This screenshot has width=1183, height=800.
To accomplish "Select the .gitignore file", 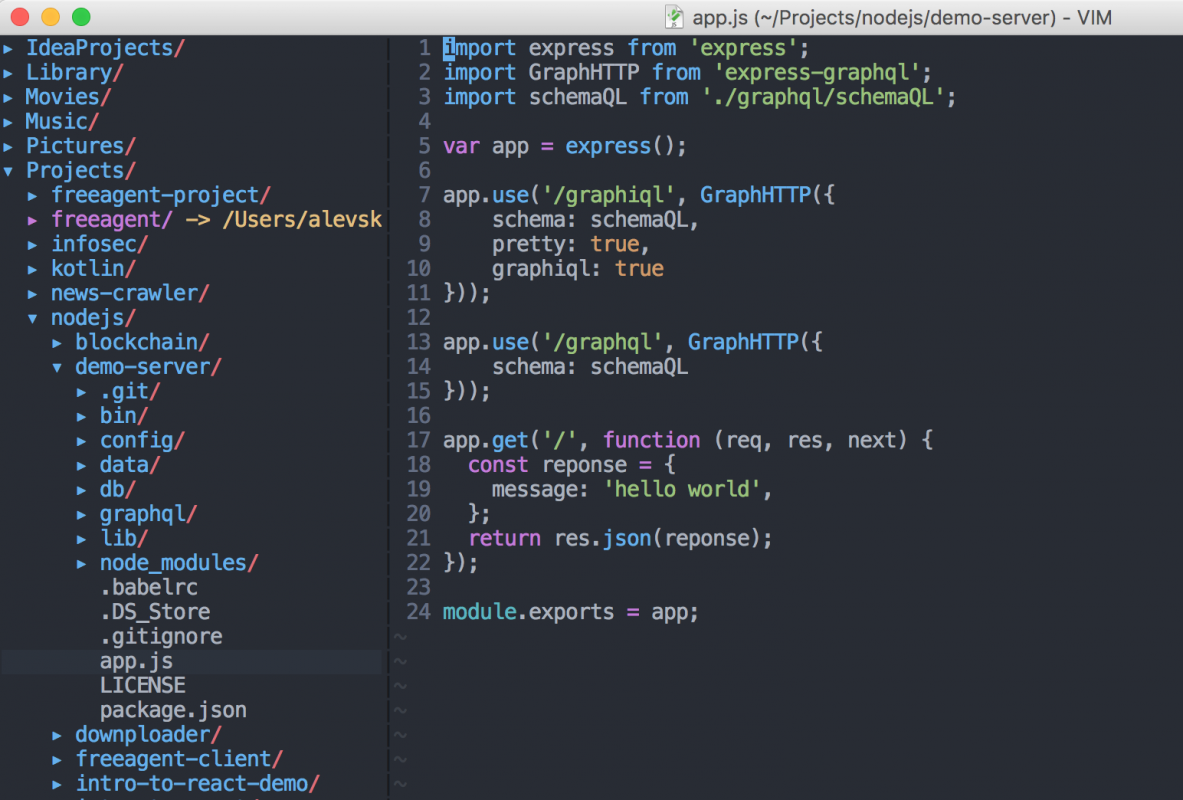I will 160,636.
